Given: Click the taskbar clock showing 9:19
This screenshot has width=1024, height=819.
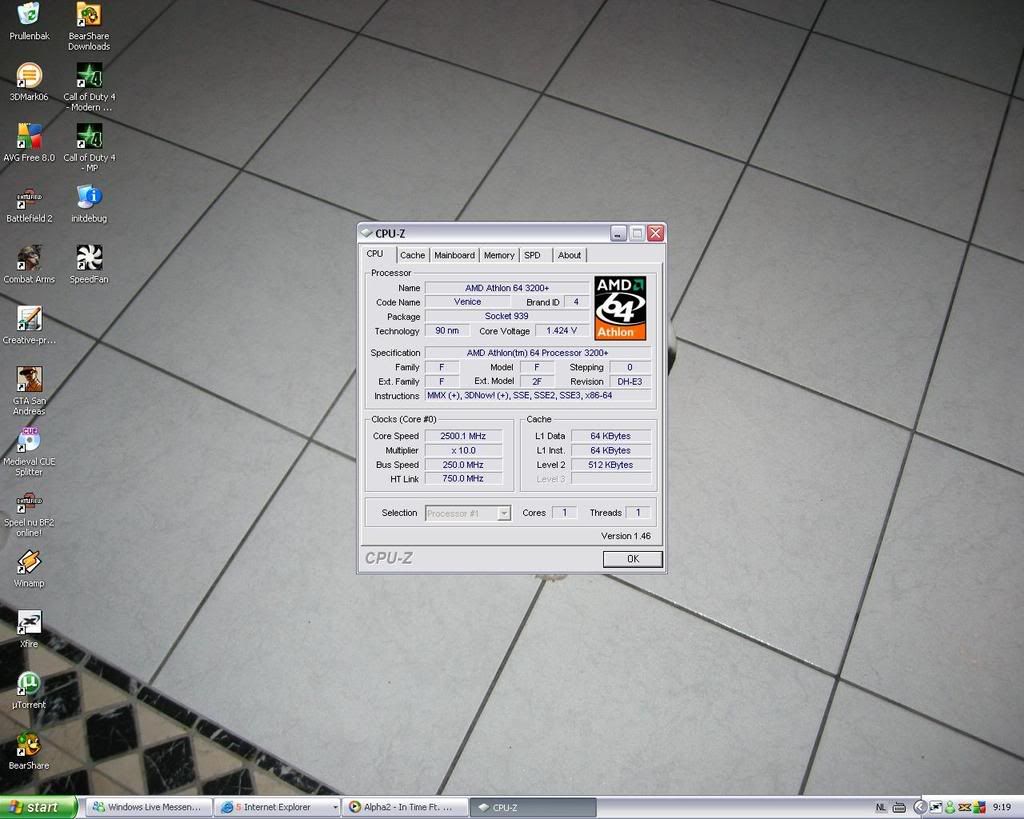Looking at the screenshot, I should click(1002, 807).
